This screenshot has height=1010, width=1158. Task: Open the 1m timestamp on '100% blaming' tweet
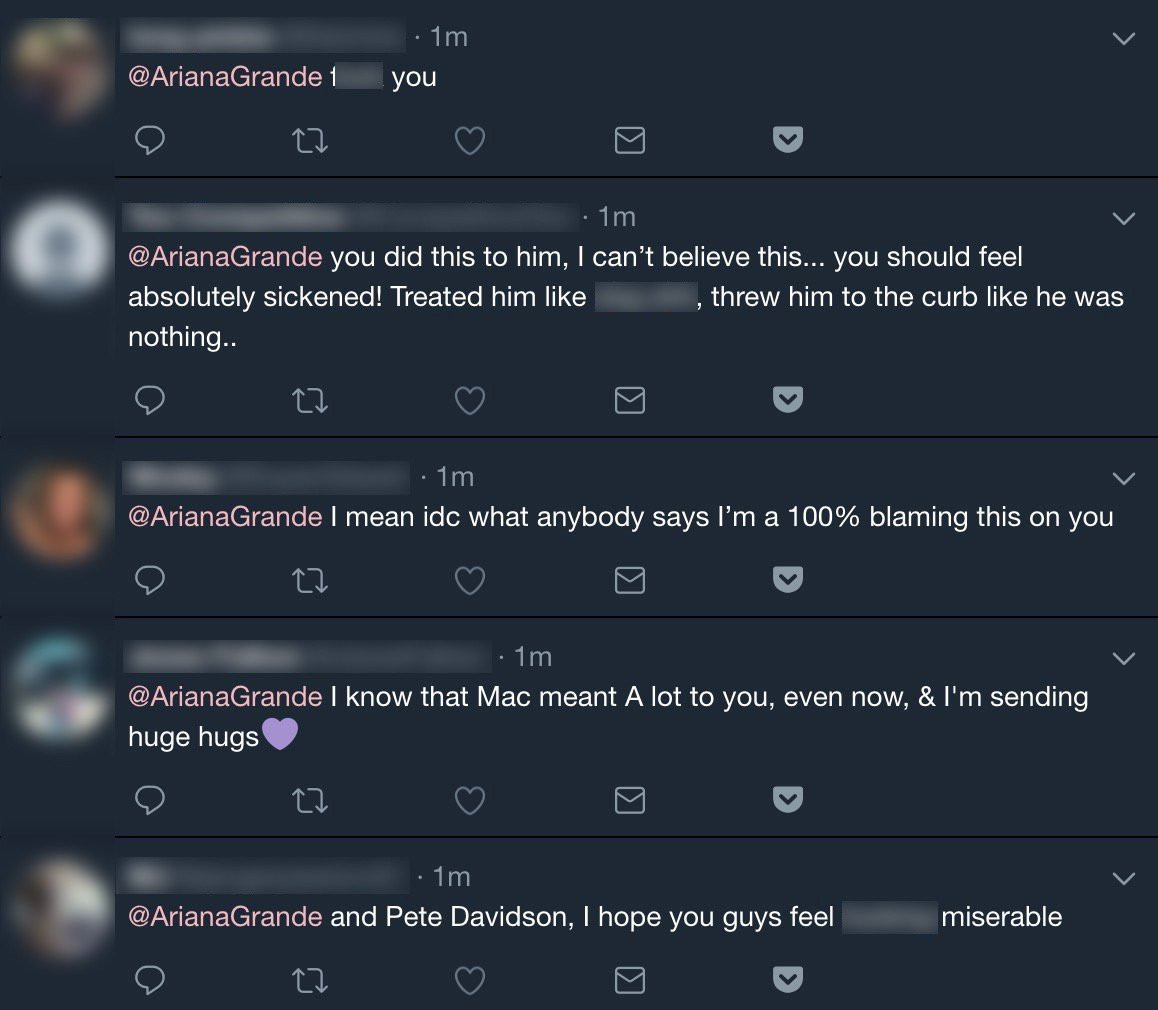[455, 477]
